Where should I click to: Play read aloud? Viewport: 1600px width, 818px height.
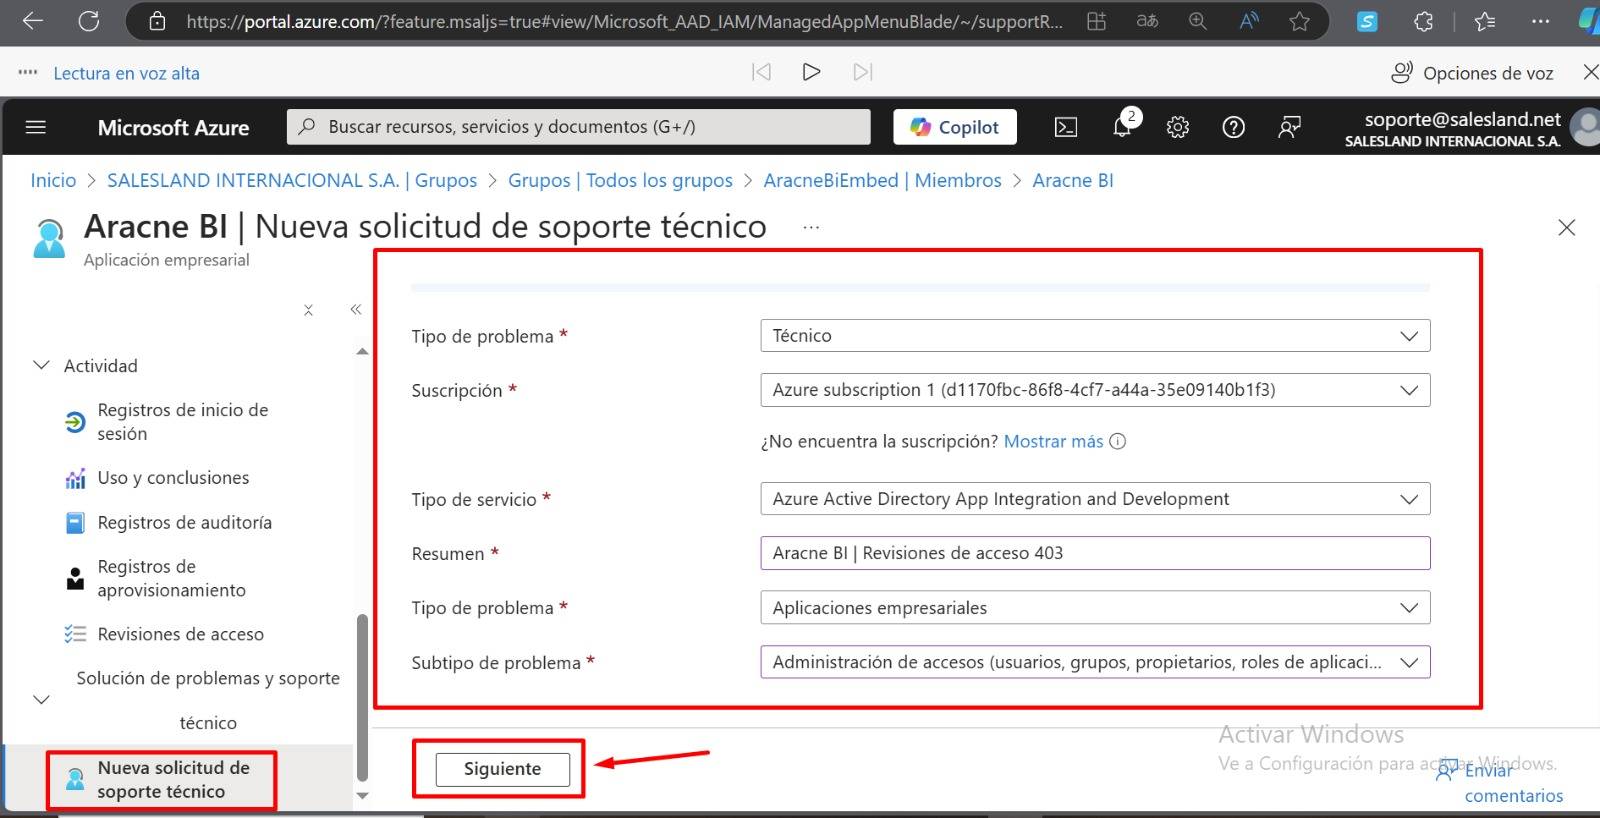[x=812, y=72]
